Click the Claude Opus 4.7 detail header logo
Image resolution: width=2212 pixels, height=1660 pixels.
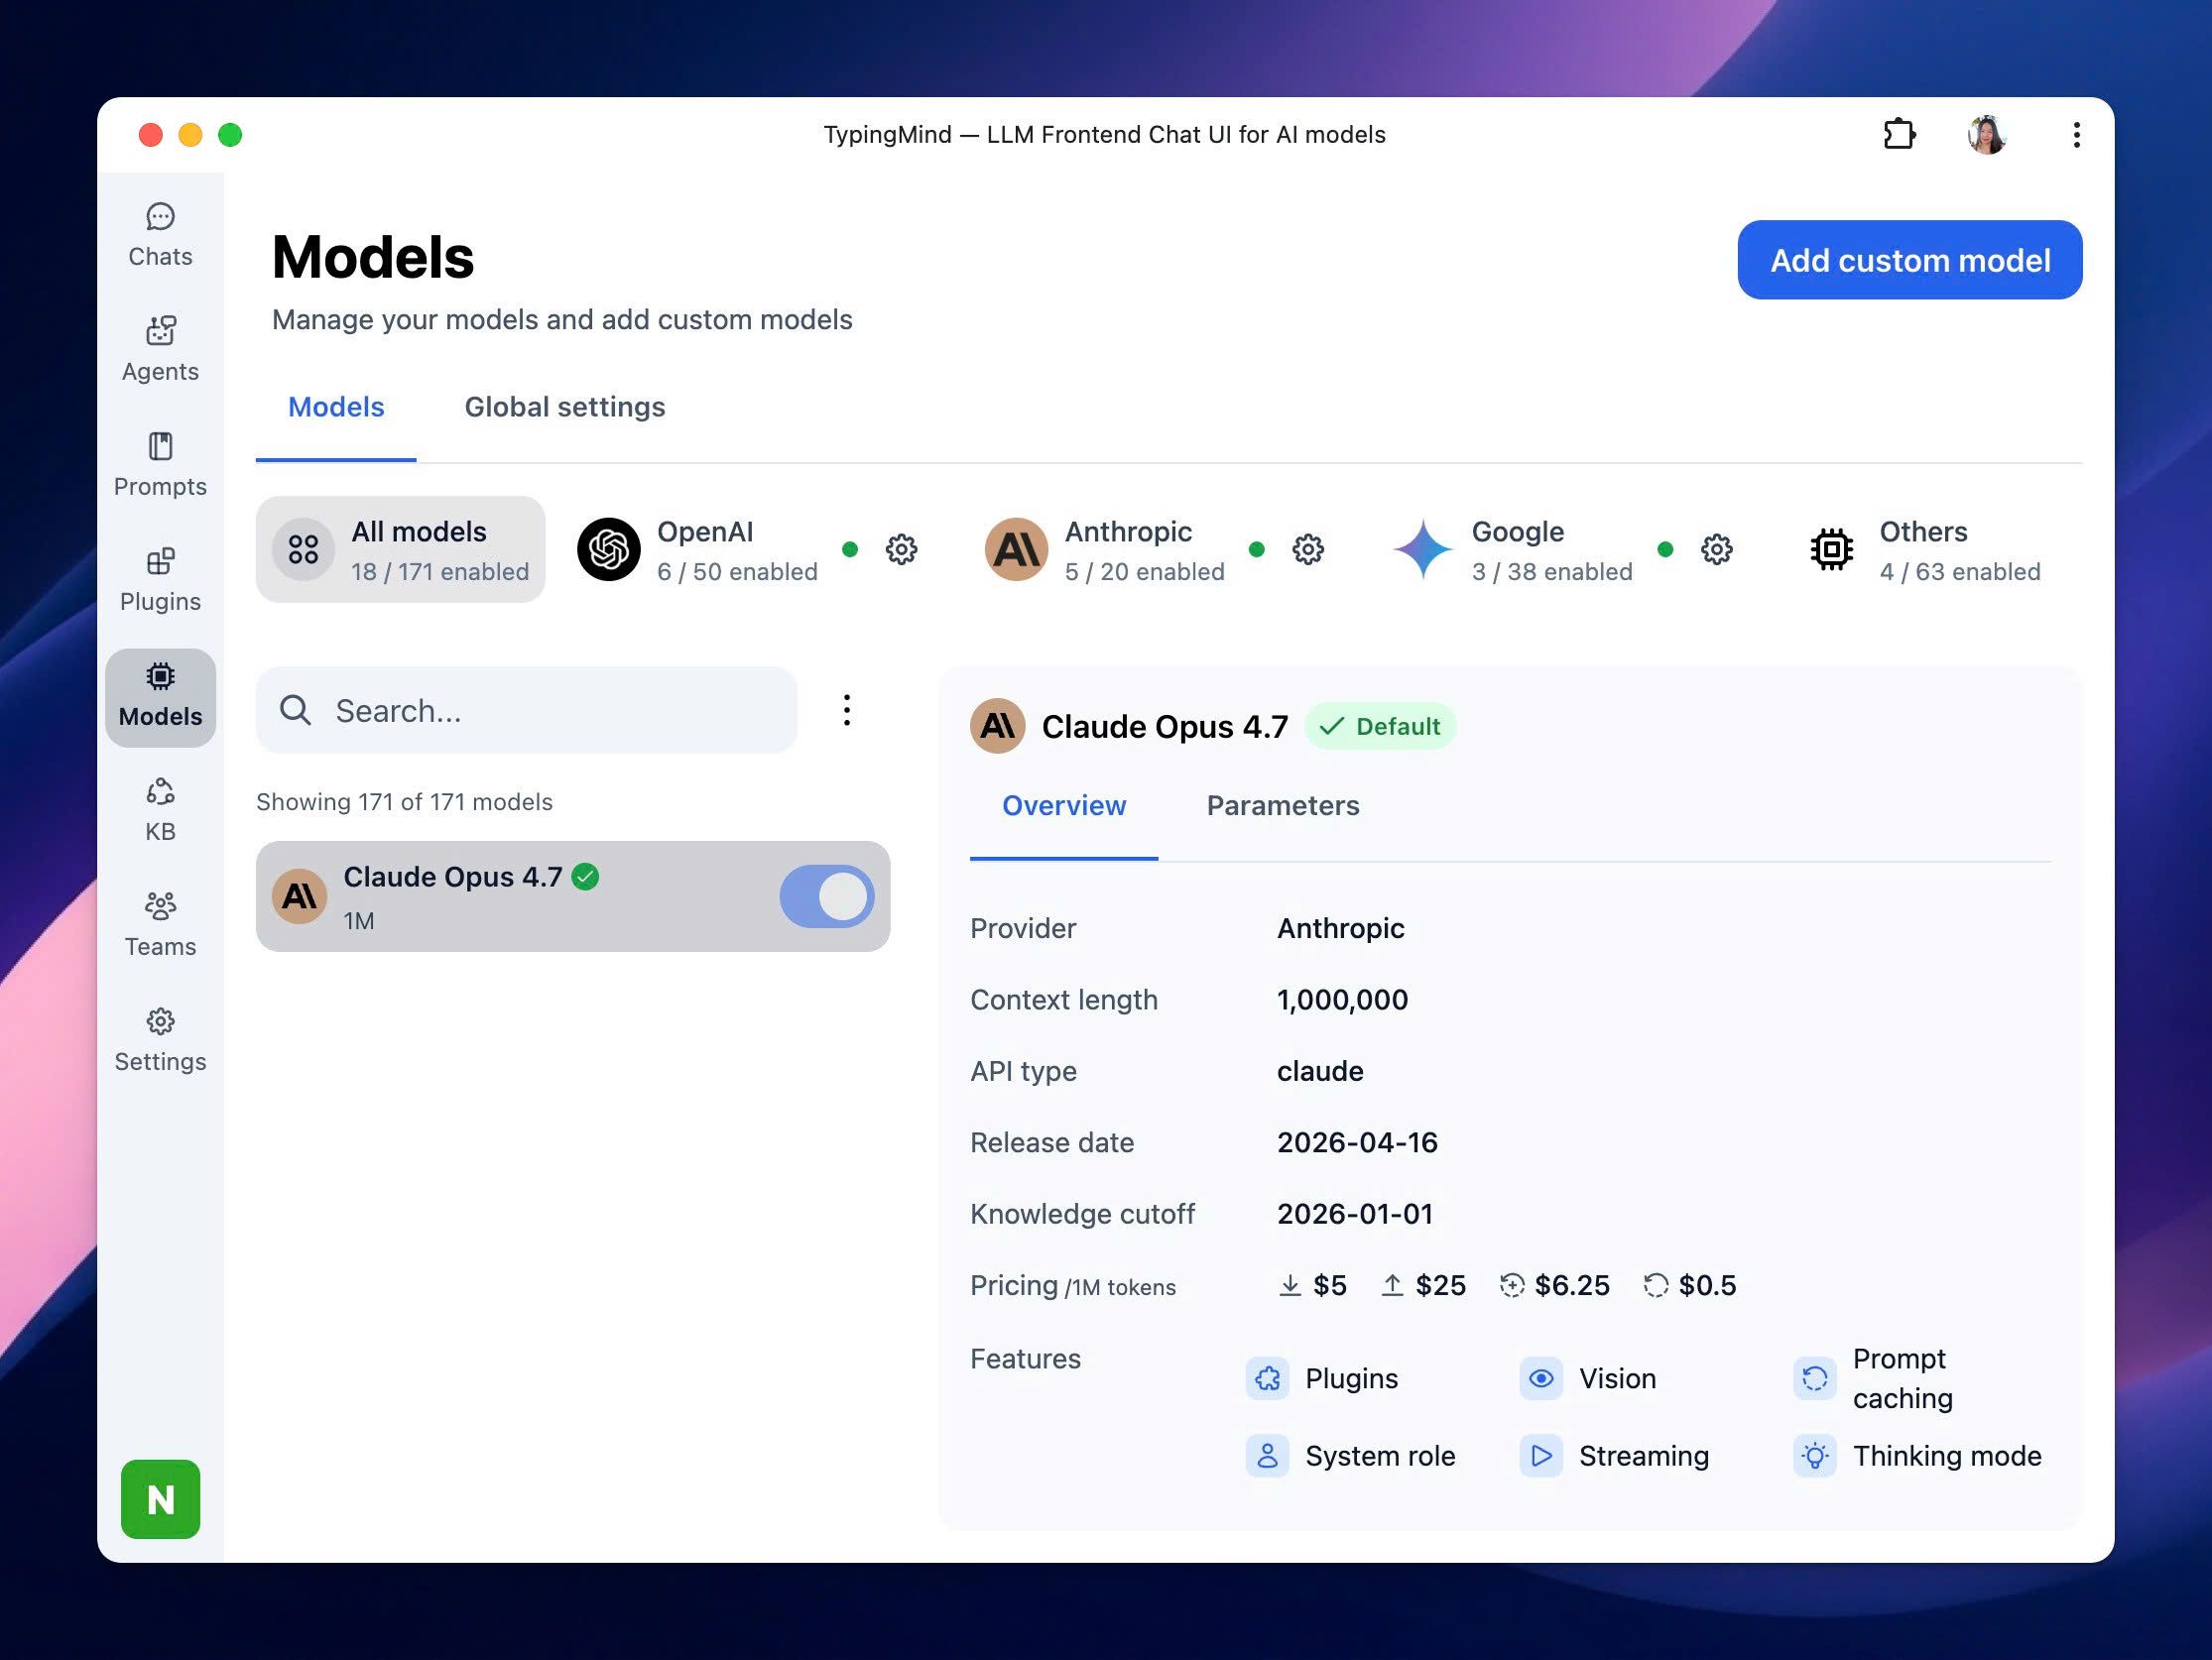coord(997,726)
